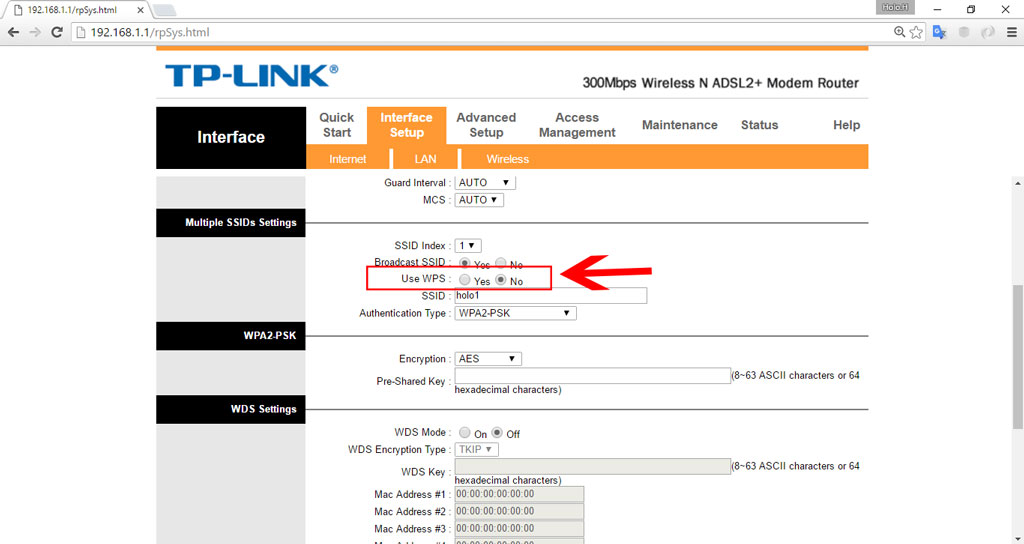The image size is (1024, 544).
Task: Click the scrollbar up arrow
Action: click(x=1017, y=184)
